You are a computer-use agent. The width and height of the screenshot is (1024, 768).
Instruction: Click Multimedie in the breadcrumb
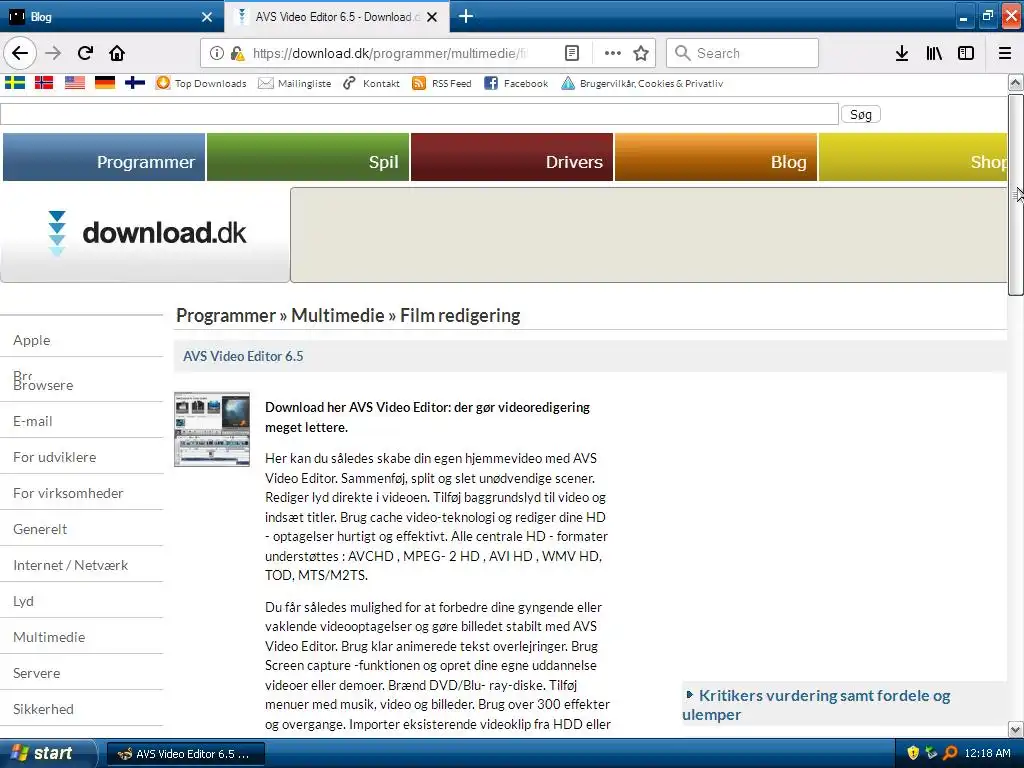(x=338, y=315)
